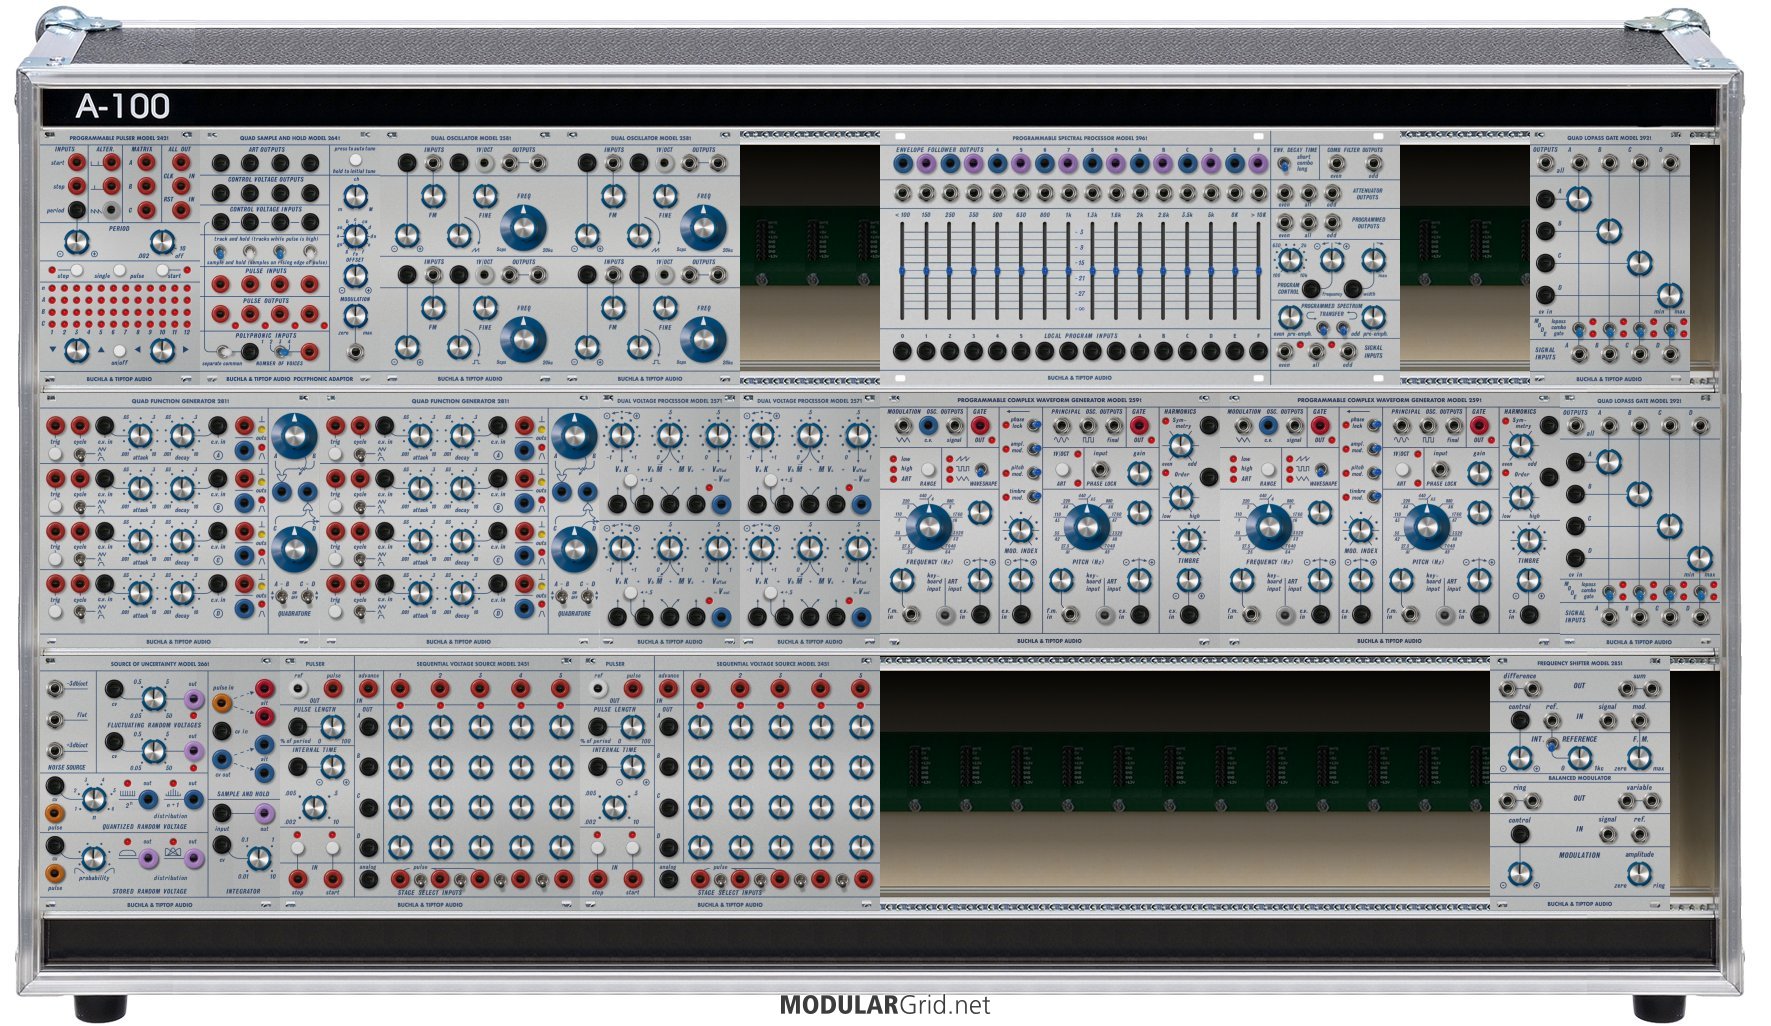1771x1026 pixels.
Task: Click the 'all' output jack on the top-row Quad Lopass Gate
Action: (x=1545, y=162)
